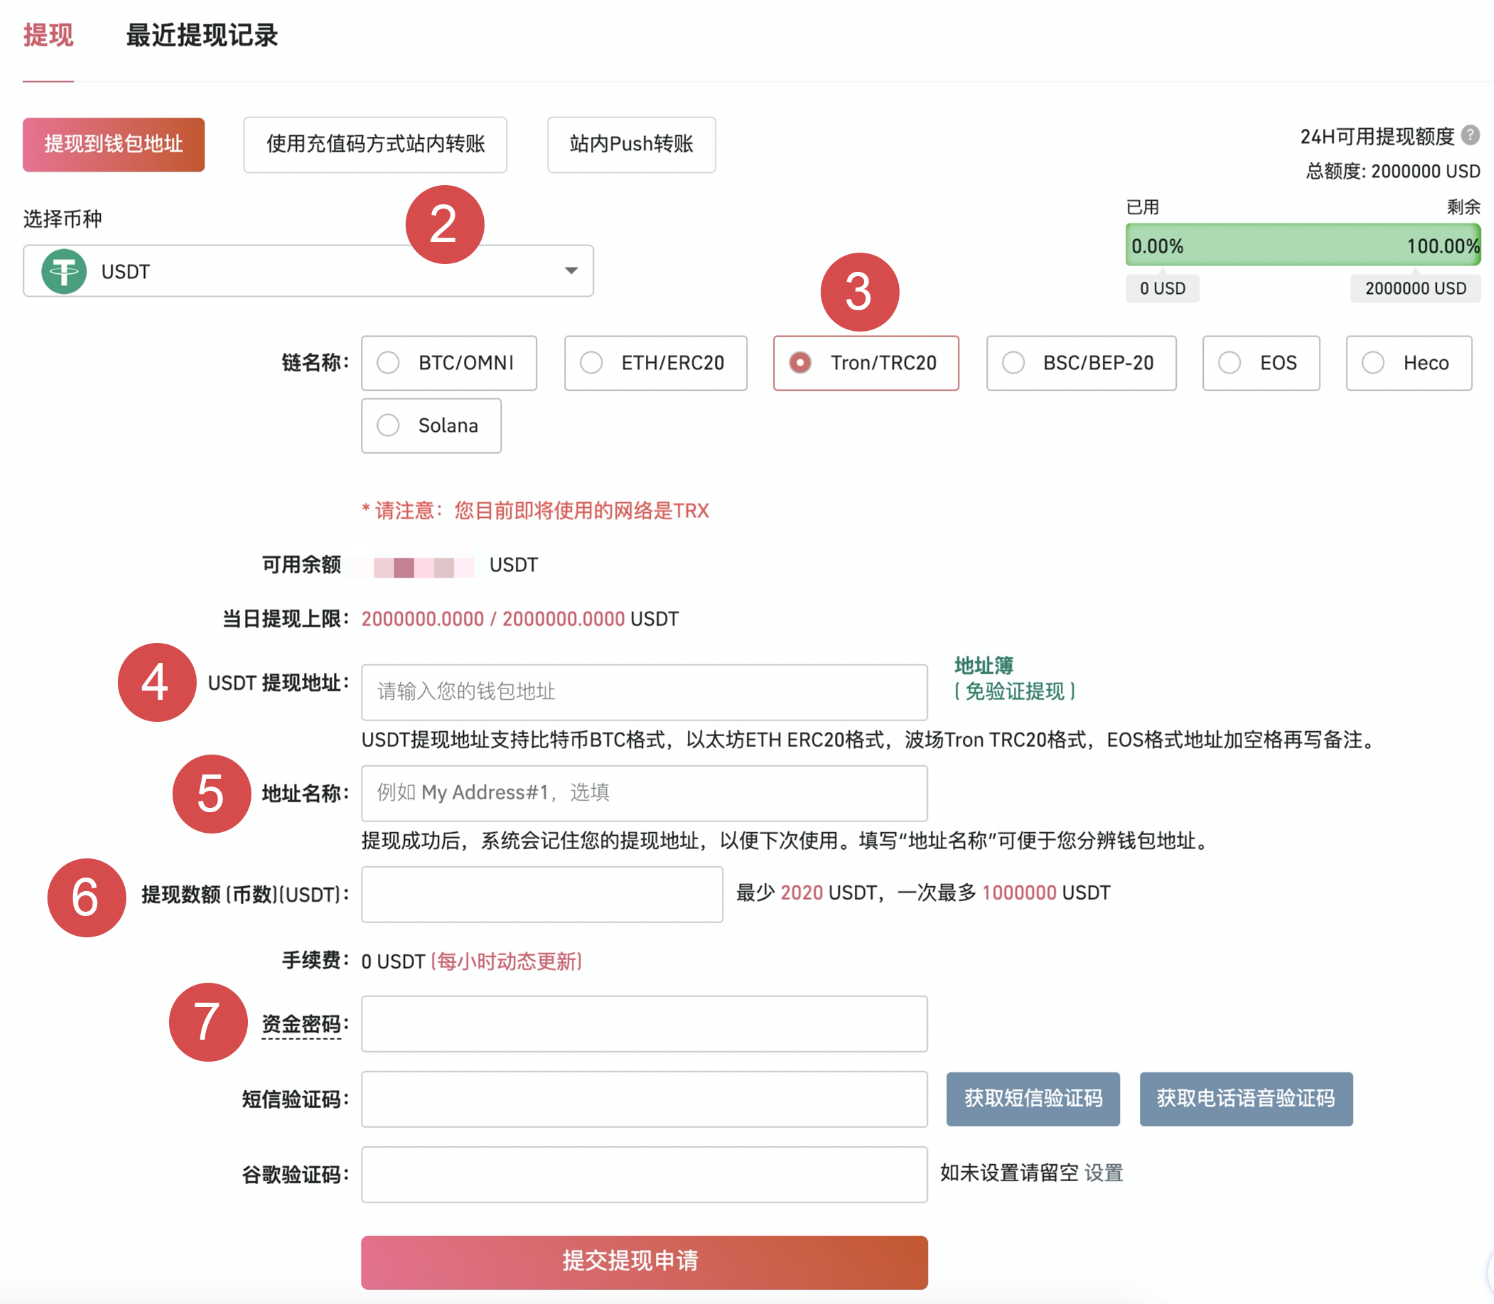Choose the Heco chain radio button

tap(1408, 363)
